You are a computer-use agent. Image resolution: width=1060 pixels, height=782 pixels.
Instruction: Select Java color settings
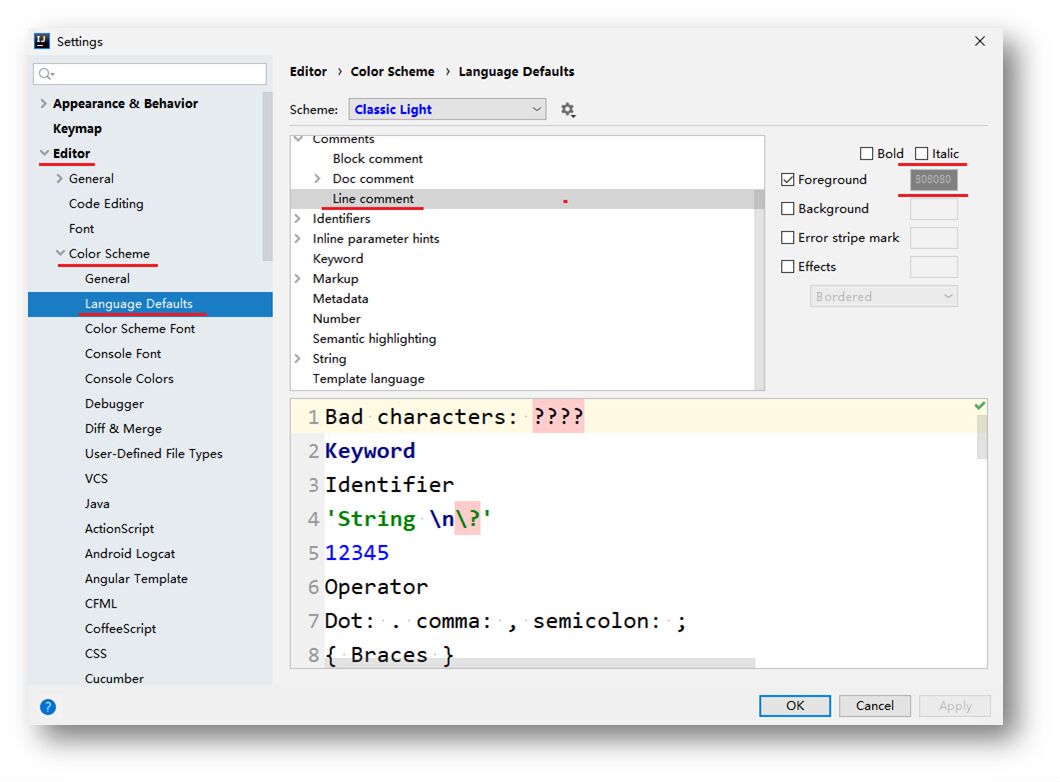pyautogui.click(x=97, y=504)
